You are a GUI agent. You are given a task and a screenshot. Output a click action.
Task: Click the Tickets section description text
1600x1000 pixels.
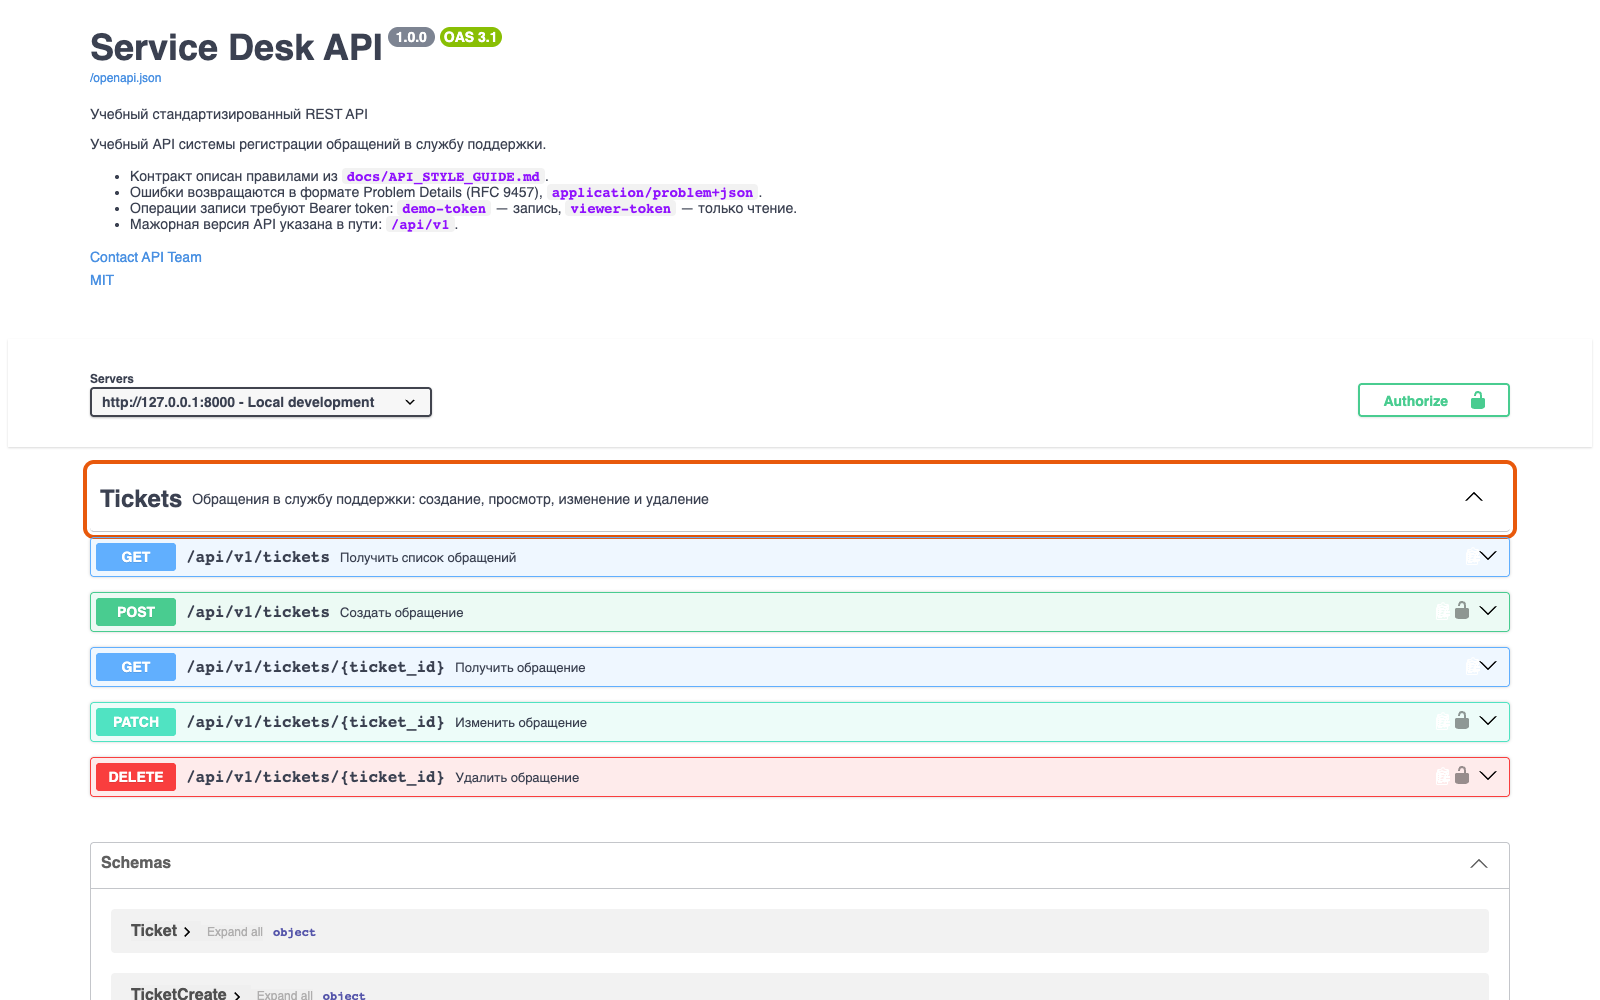(x=450, y=499)
